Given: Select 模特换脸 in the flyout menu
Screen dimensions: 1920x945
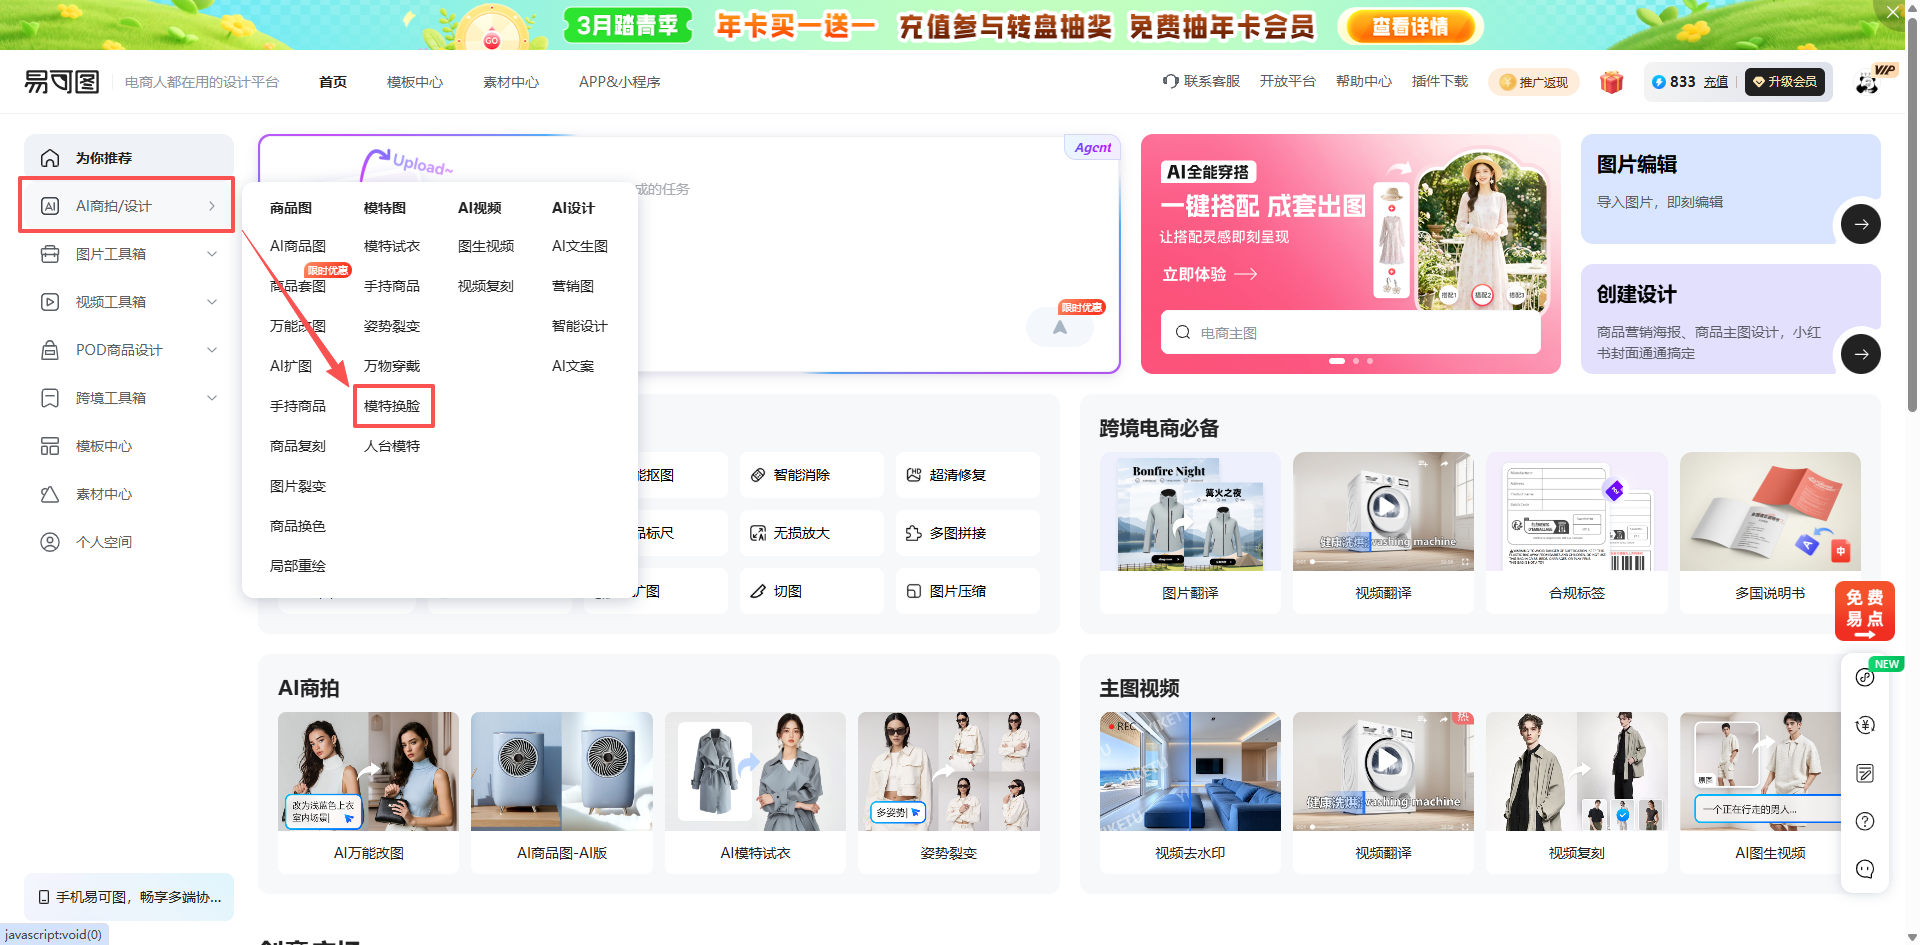Looking at the screenshot, I should [392, 406].
